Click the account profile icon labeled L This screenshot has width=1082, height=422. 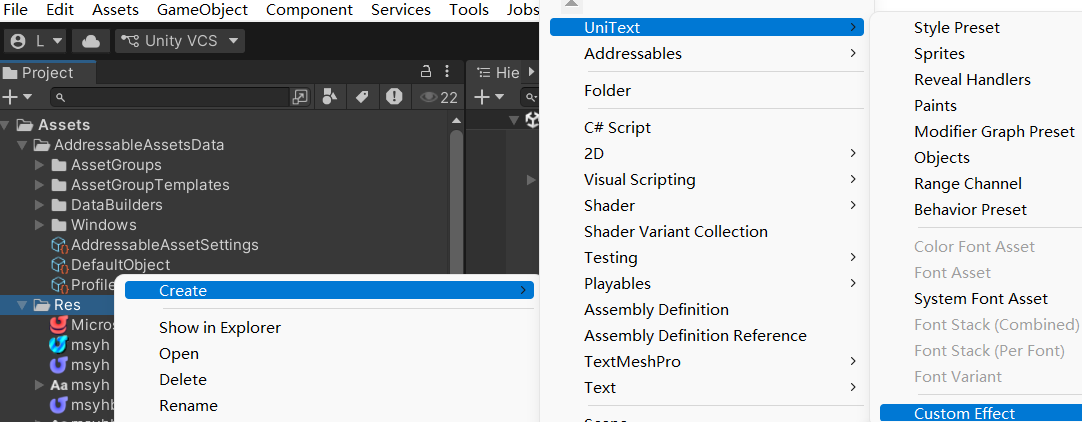36,41
